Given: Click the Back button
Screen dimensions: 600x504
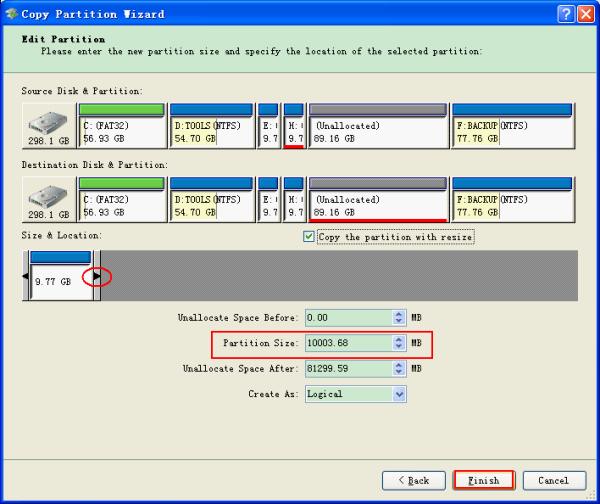Looking at the screenshot, I should coord(414,480).
